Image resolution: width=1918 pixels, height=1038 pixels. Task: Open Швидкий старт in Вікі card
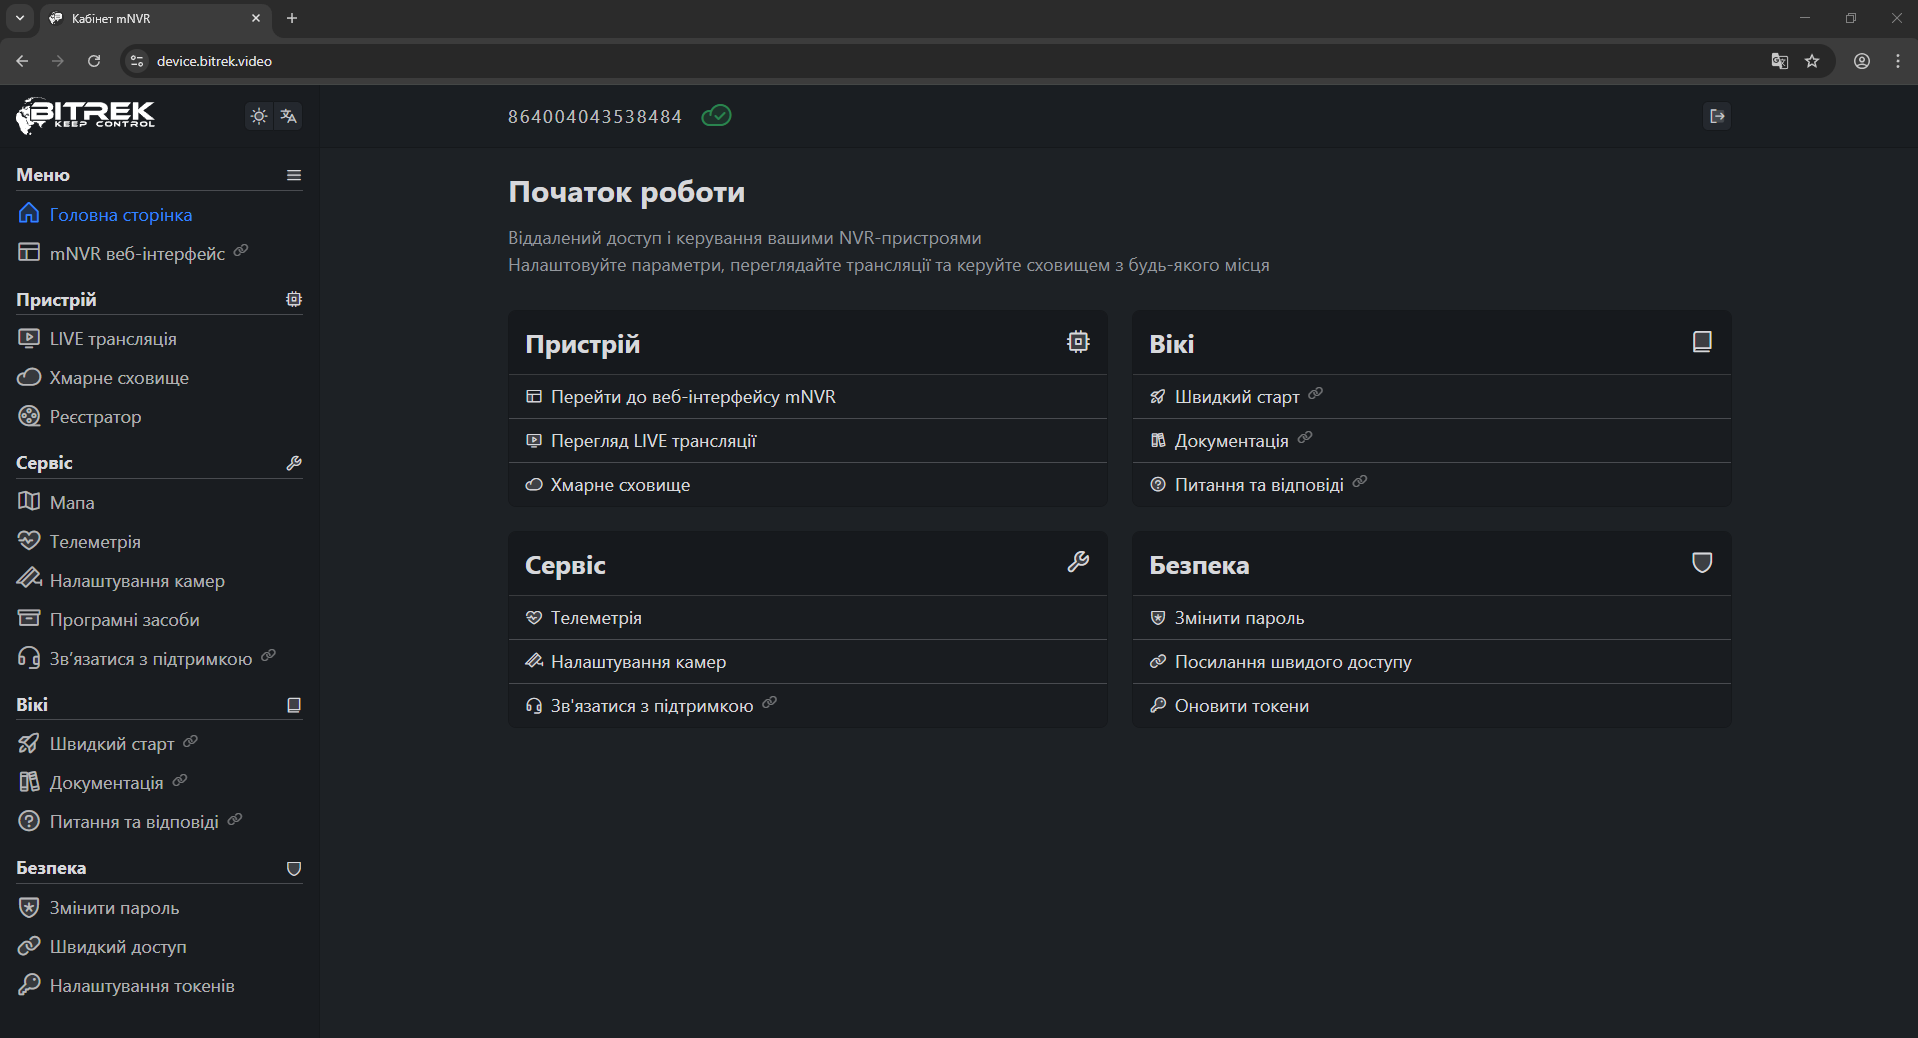1236,397
